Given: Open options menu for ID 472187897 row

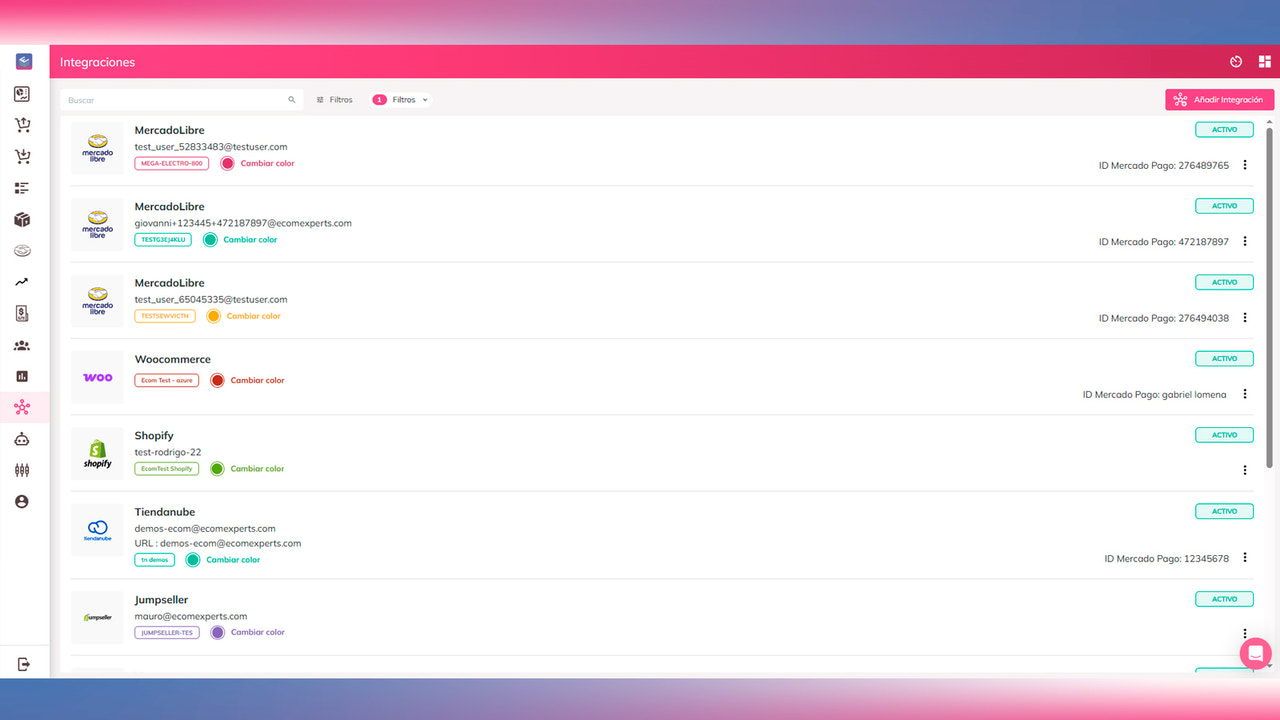Looking at the screenshot, I should pyautogui.click(x=1245, y=241).
